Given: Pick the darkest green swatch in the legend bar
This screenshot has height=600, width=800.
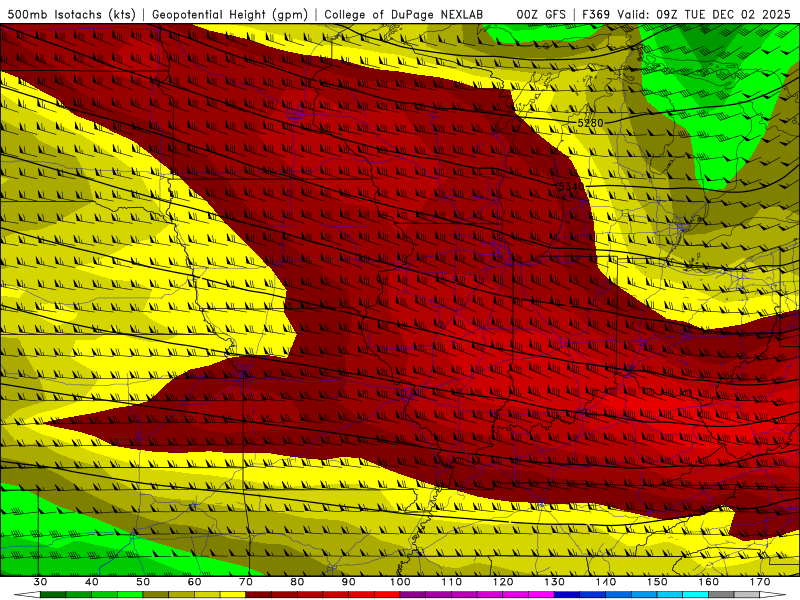Looking at the screenshot, I should pyautogui.click(x=53, y=595).
